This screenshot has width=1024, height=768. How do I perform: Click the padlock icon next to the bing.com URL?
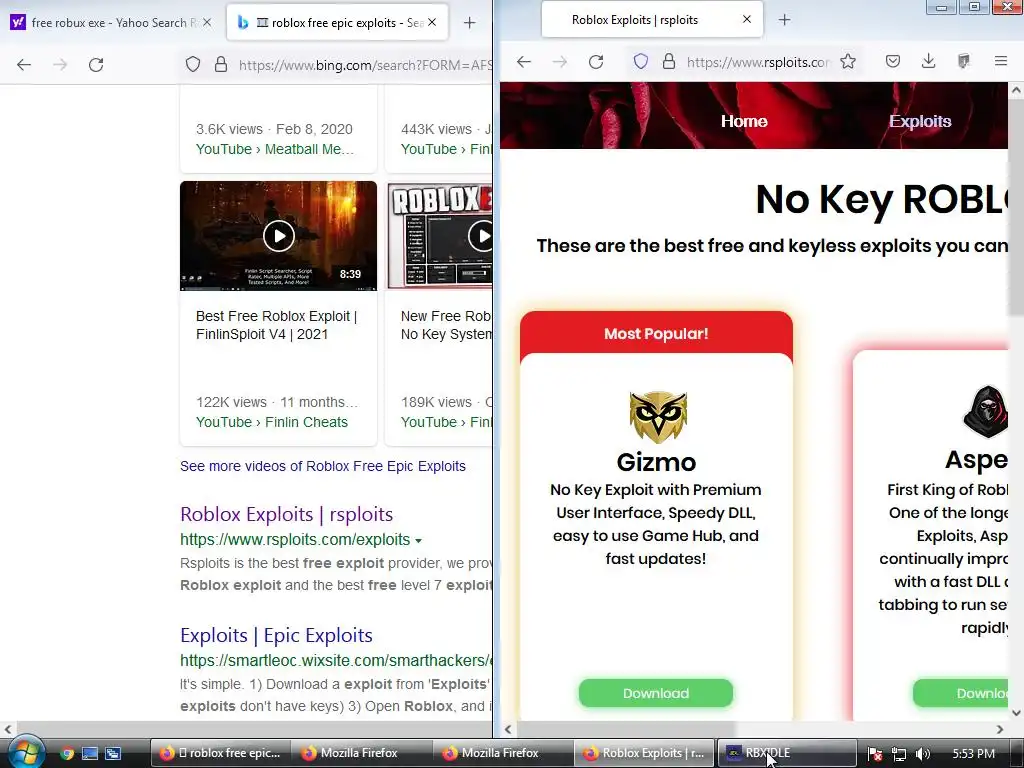(x=221, y=65)
